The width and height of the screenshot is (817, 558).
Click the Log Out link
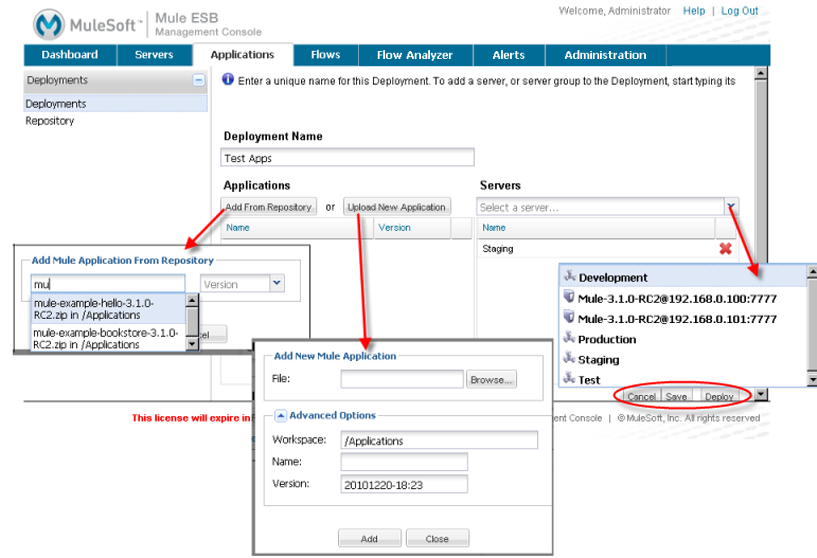point(739,11)
